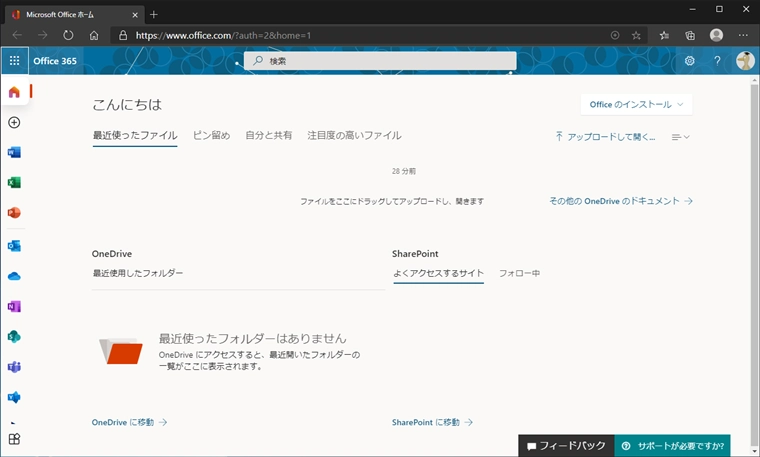Screen dimensions: 760x457
Task: Expand the Office のインストール dropdown
Action: point(636,104)
